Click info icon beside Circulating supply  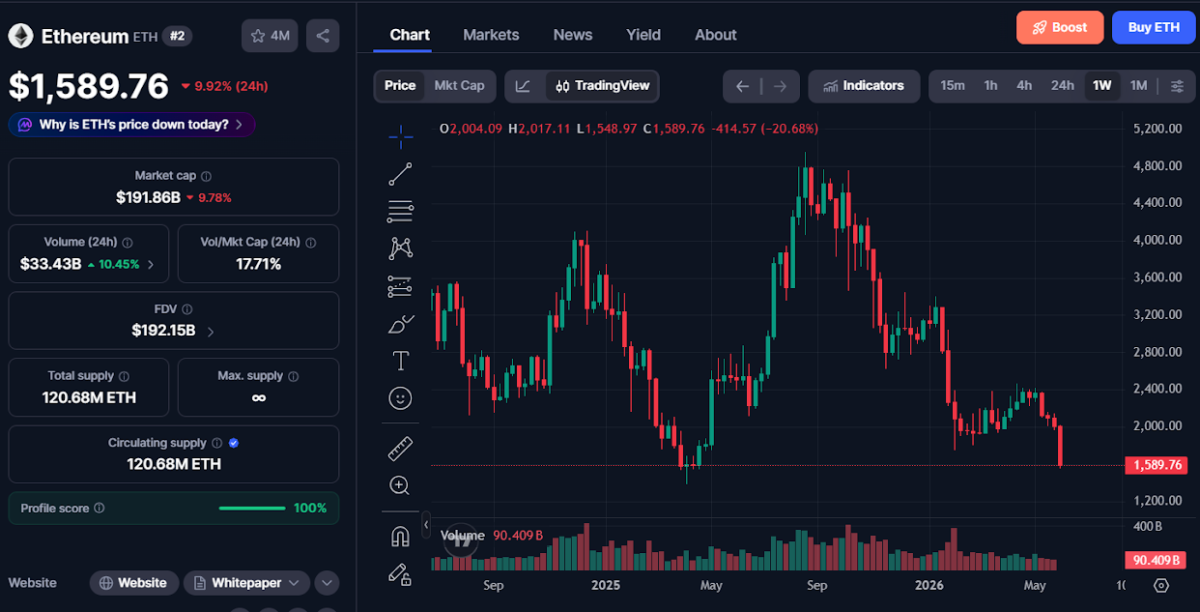click(216, 443)
